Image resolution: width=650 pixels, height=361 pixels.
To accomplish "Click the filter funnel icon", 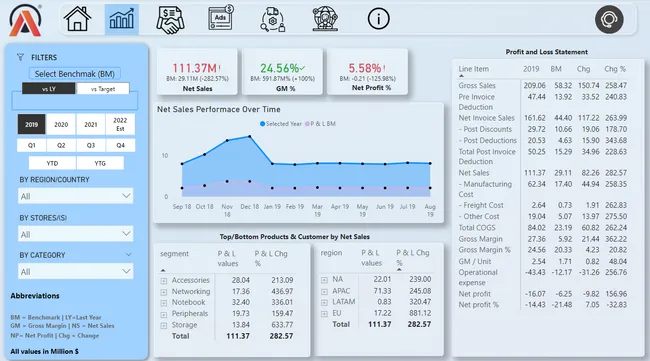I will click(20, 57).
